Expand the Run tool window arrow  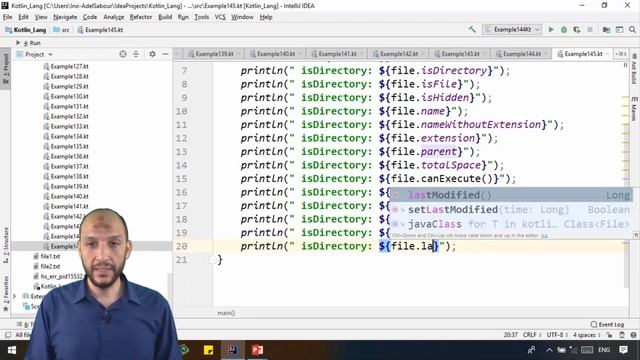point(18,42)
